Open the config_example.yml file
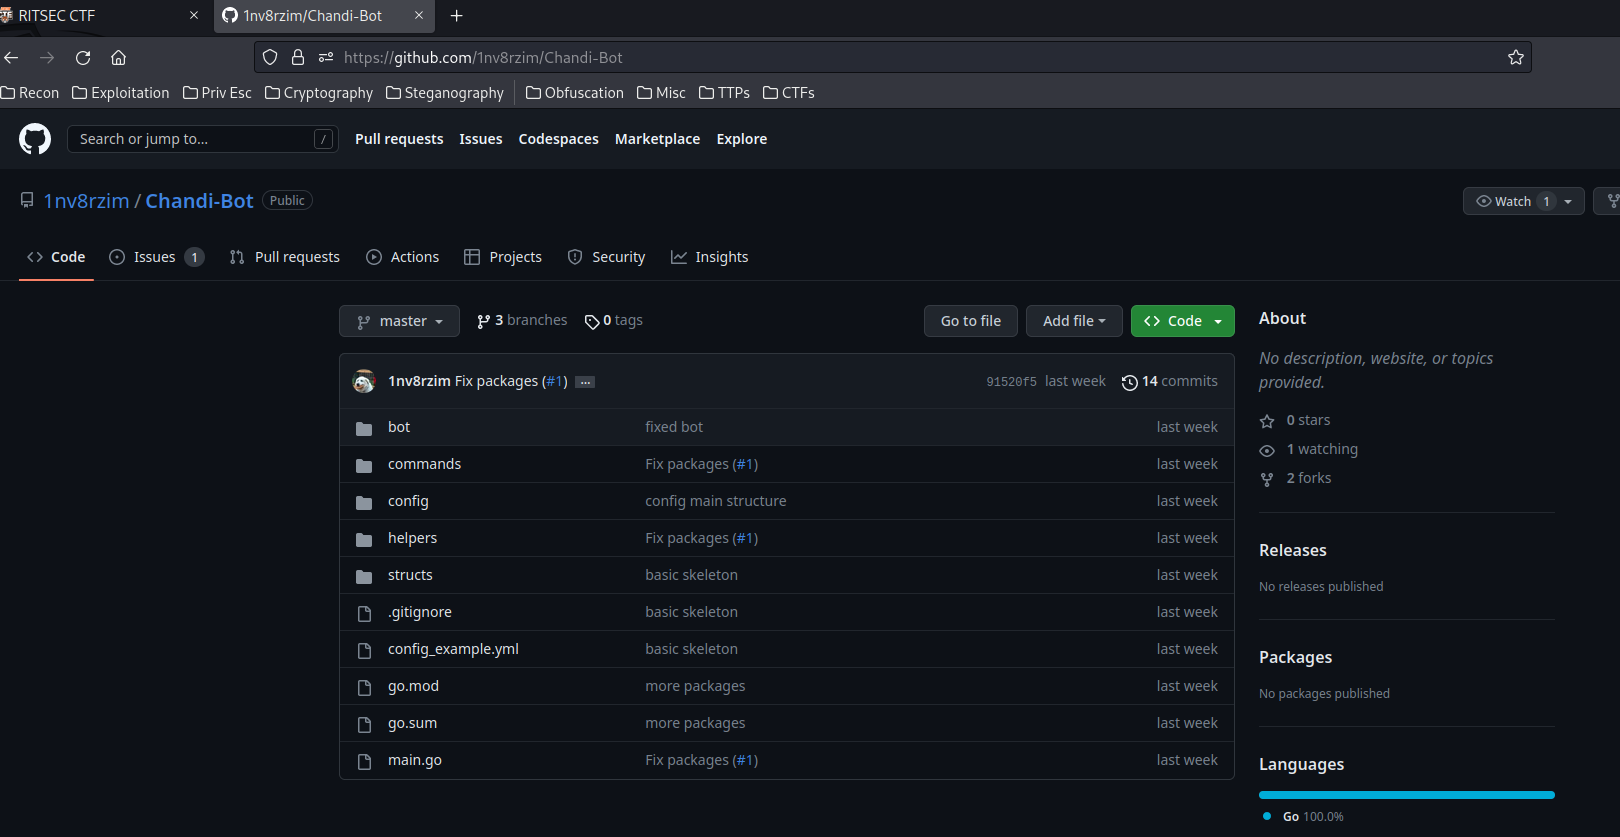Viewport: 1620px width, 837px height. [453, 649]
